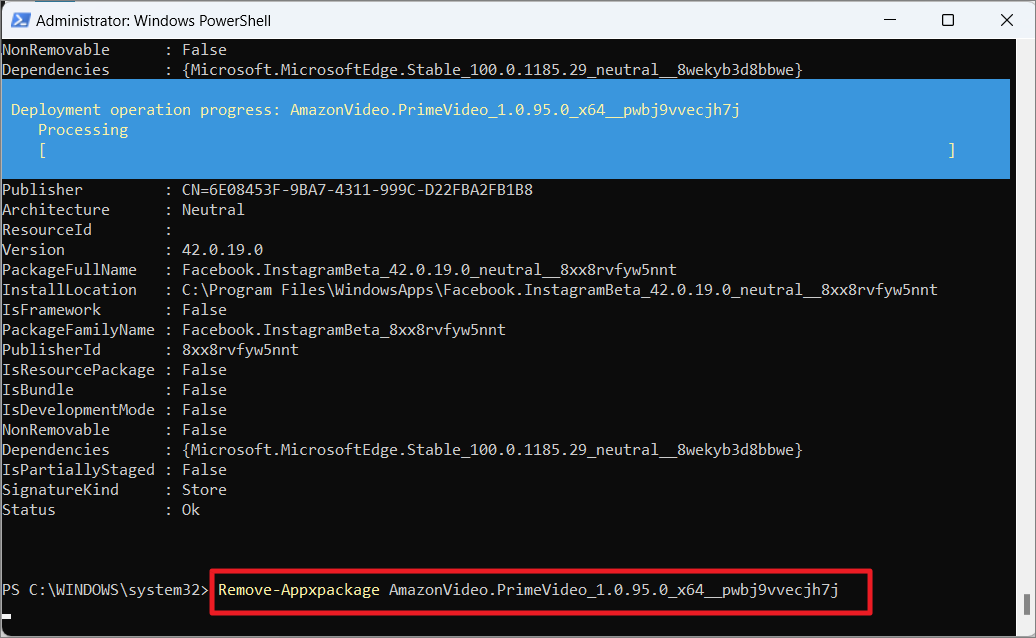Click the PublisherId 8xx8rvfyw5nnt value

click(240, 350)
